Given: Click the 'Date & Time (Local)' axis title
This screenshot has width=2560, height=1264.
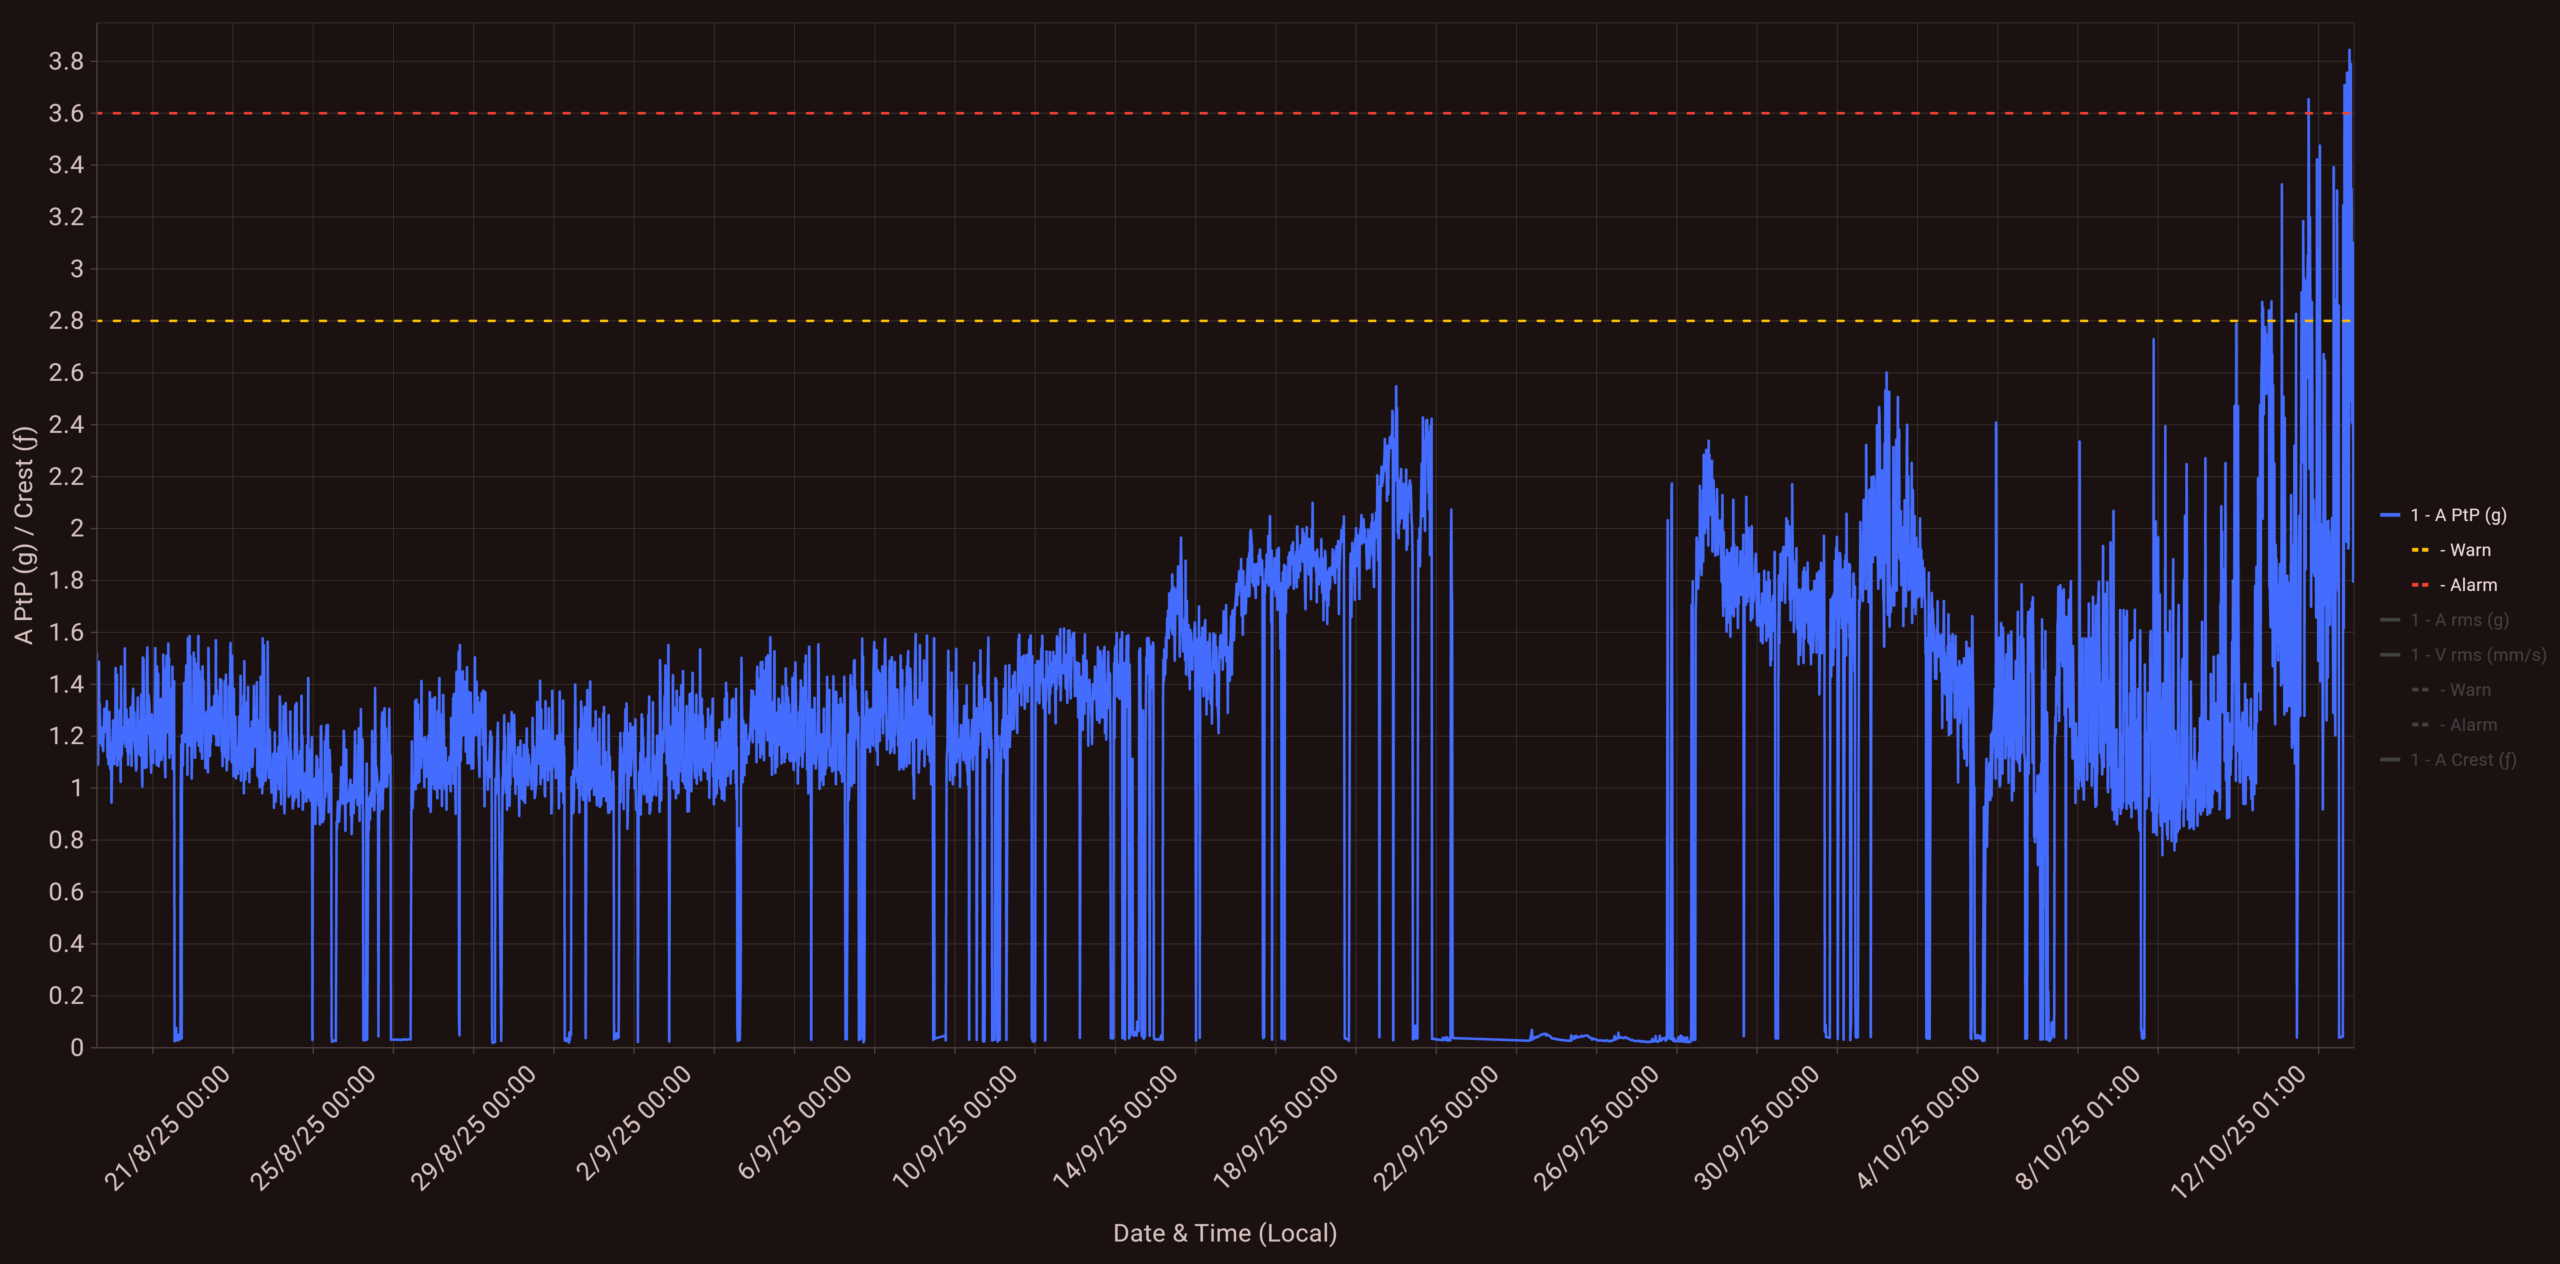Looking at the screenshot, I should tap(1225, 1233).
